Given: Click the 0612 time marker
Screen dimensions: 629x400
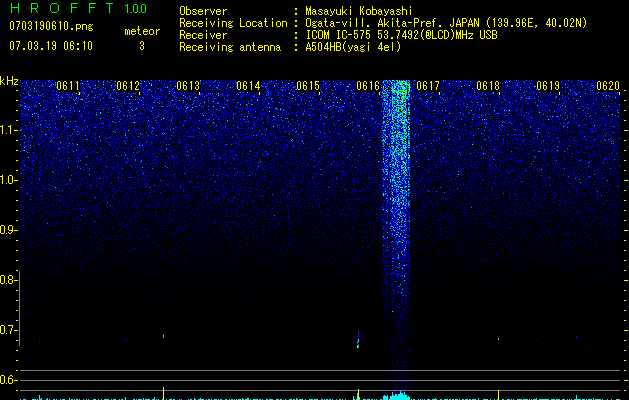Looking at the screenshot, I should point(128,86).
